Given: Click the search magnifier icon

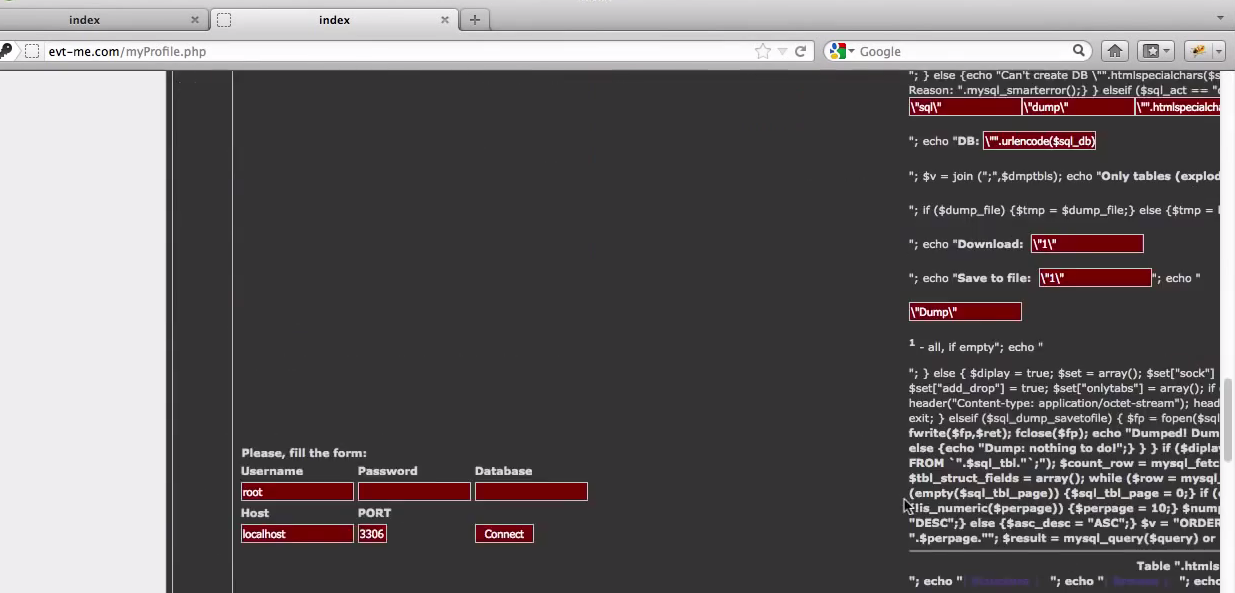Looking at the screenshot, I should 1079,51.
